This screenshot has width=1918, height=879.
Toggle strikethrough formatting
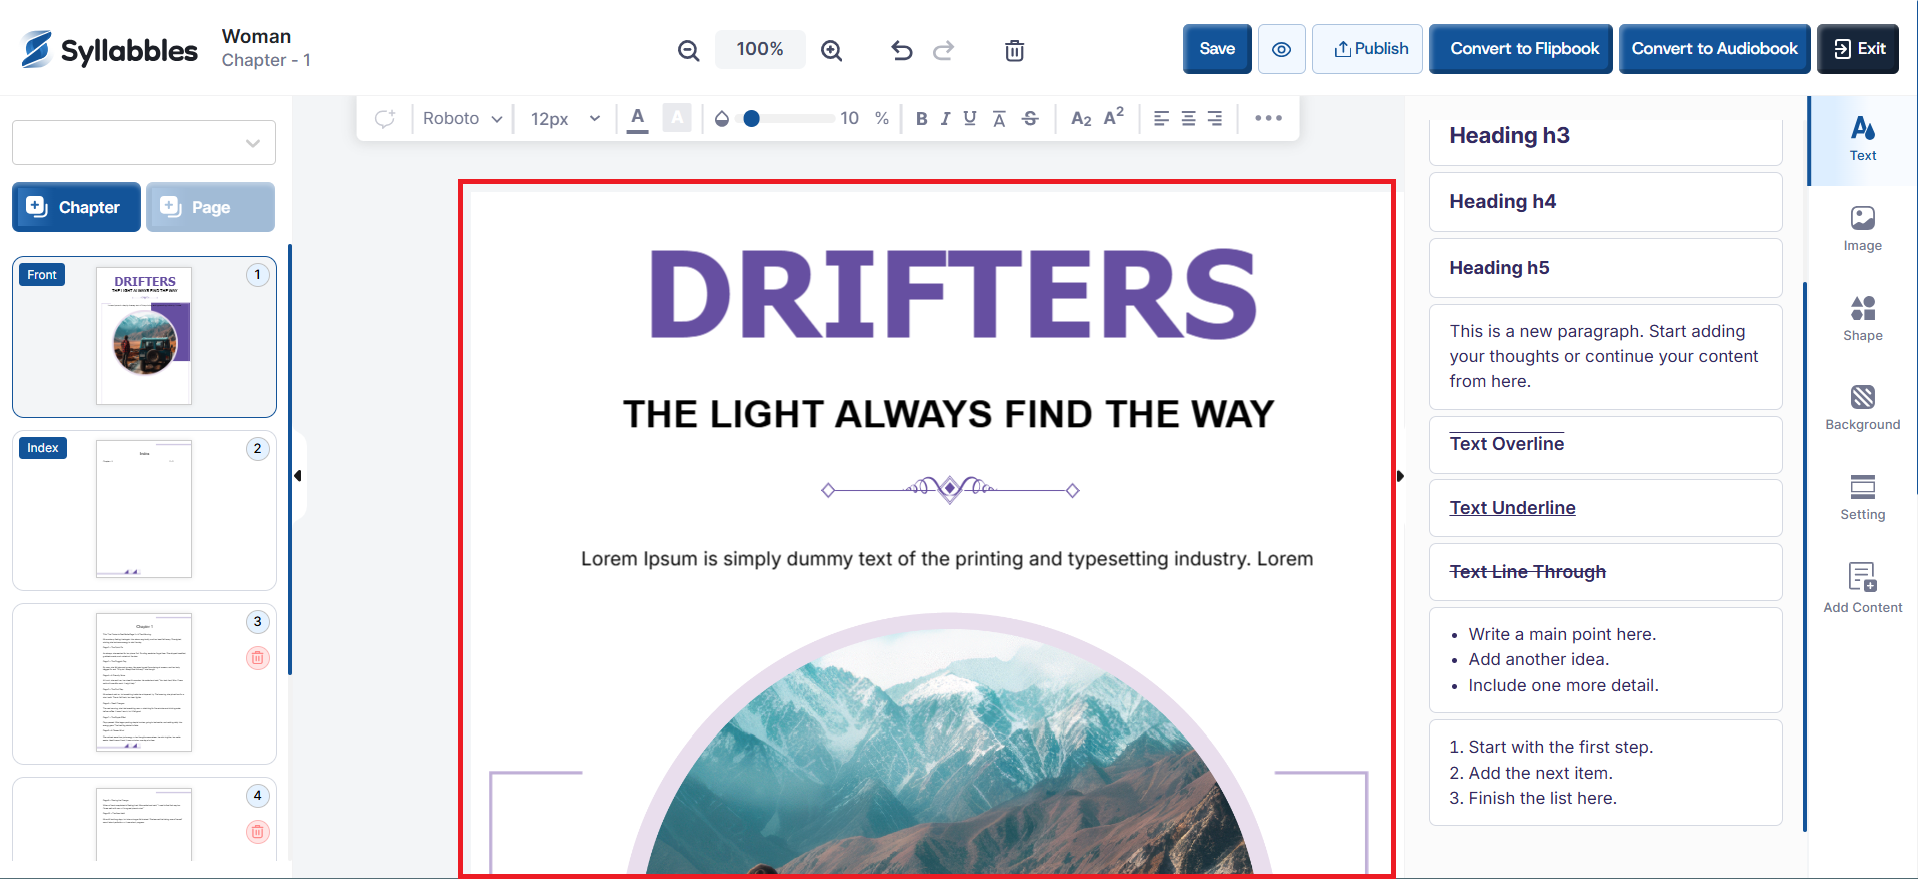point(1030,119)
